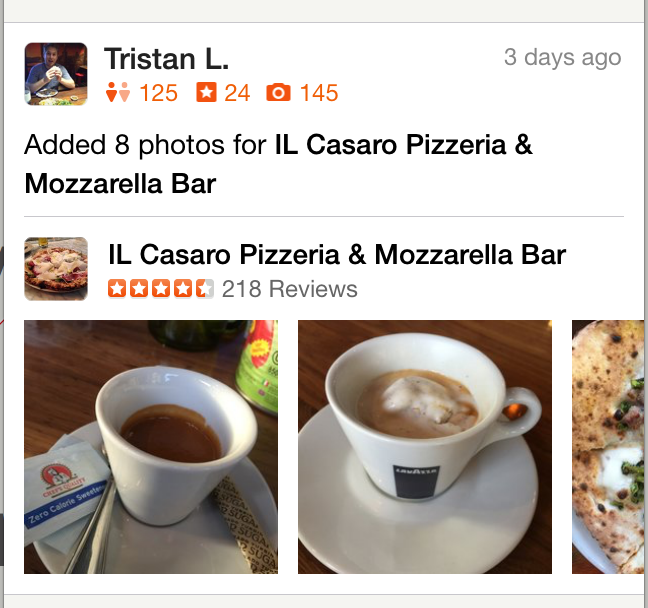Click the first orange star in rating
The image size is (648, 608).
pos(117,288)
